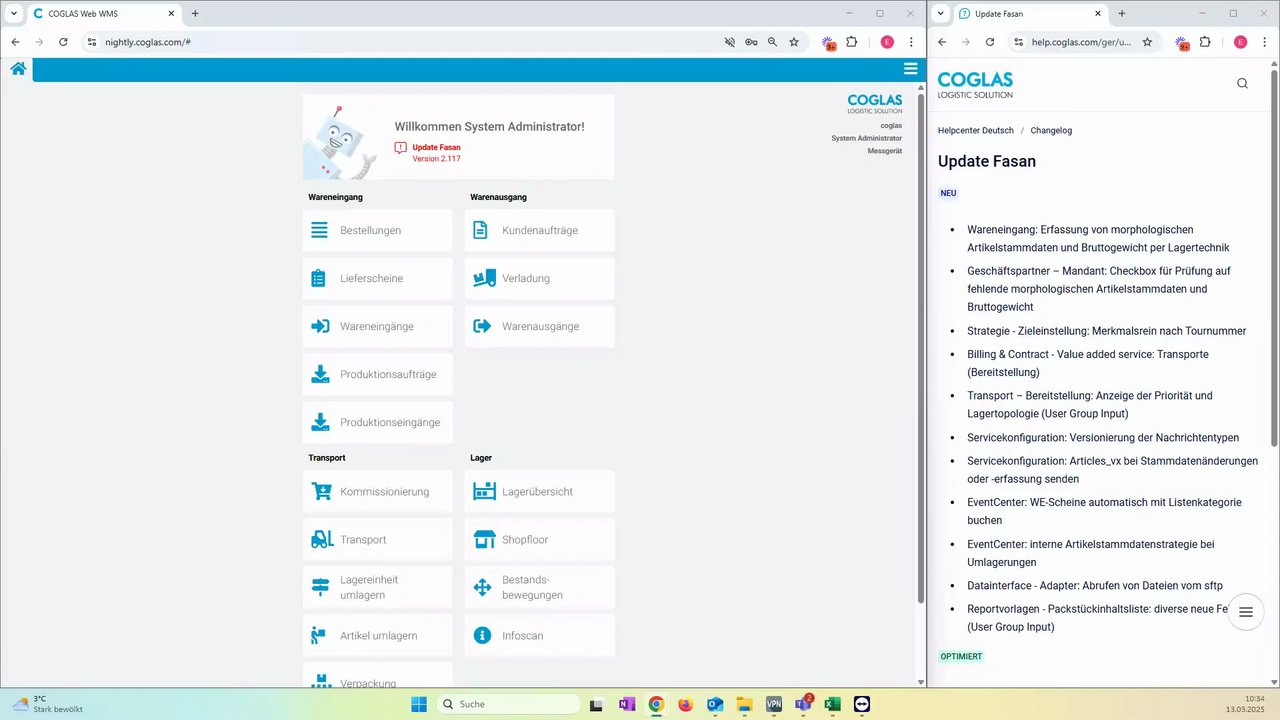Click muted-sound icon in COGLAS address bar
Viewport: 1280px width, 720px height.
coord(730,42)
